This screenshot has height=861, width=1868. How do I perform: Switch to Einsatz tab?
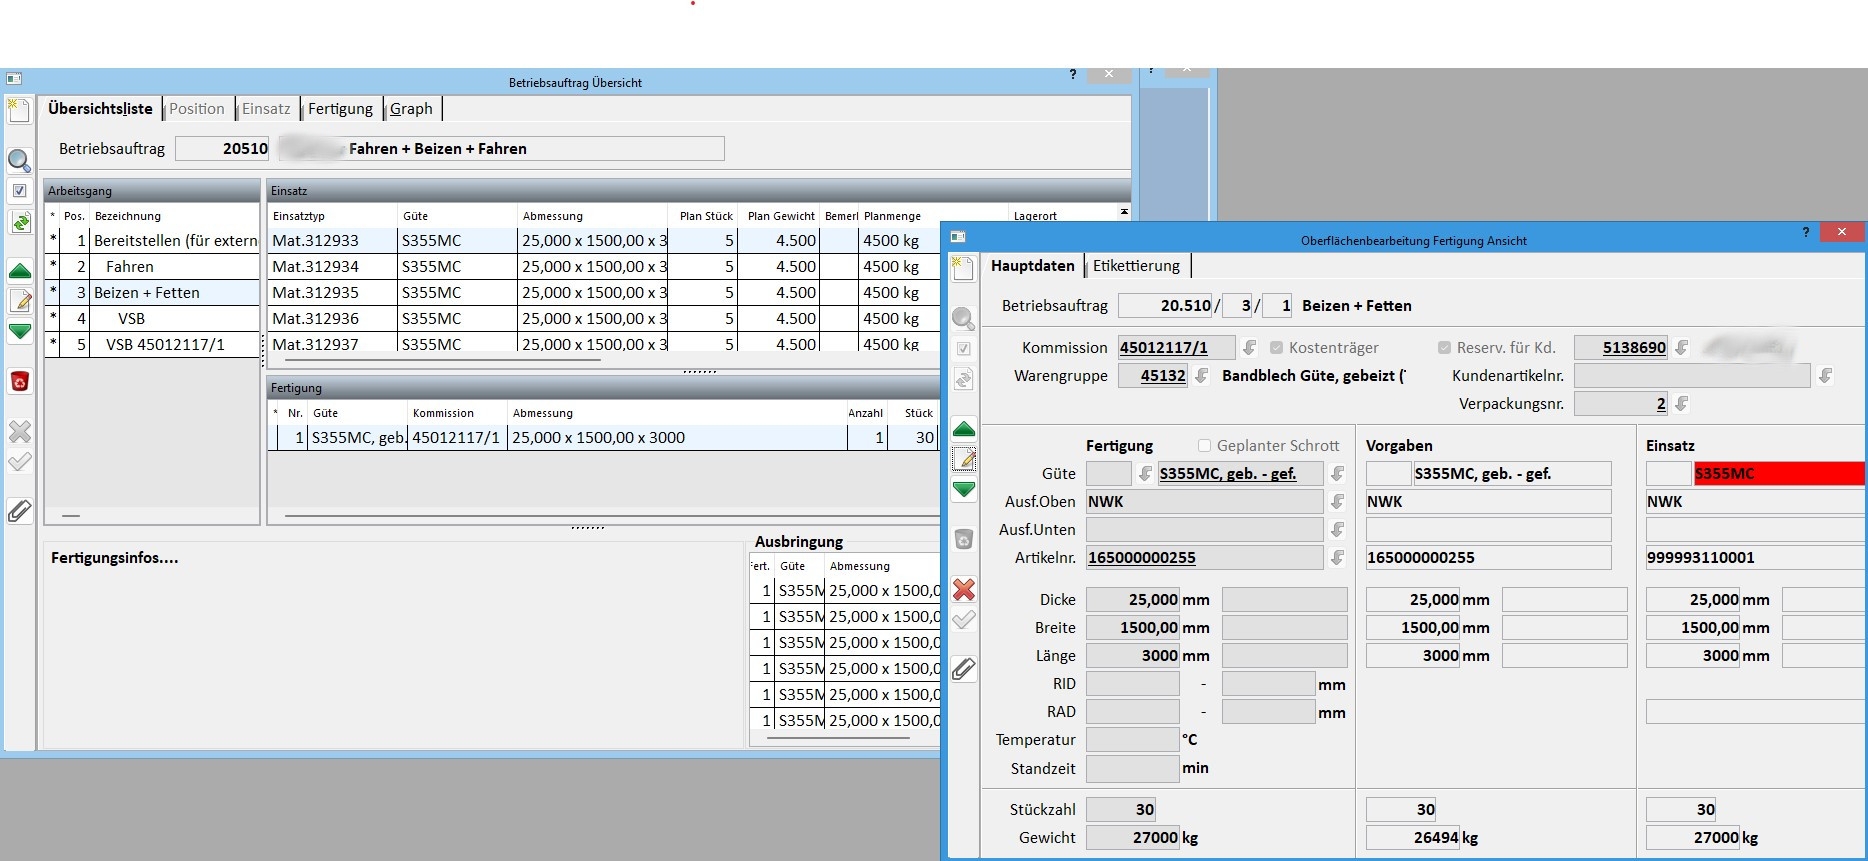click(266, 109)
